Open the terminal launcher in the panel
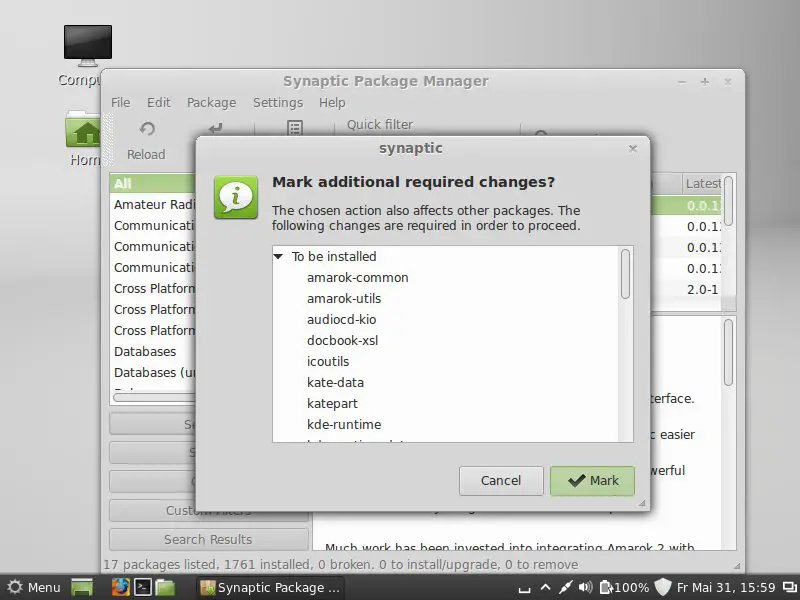800x600 pixels. [x=143, y=587]
